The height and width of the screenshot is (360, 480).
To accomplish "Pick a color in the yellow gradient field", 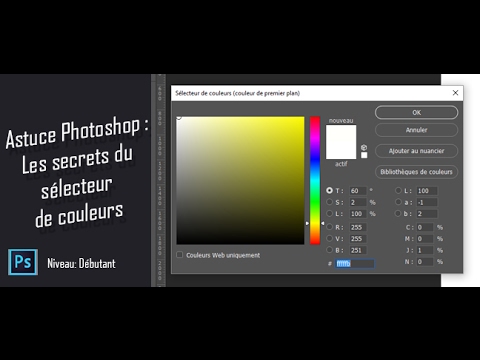I will click(240, 180).
